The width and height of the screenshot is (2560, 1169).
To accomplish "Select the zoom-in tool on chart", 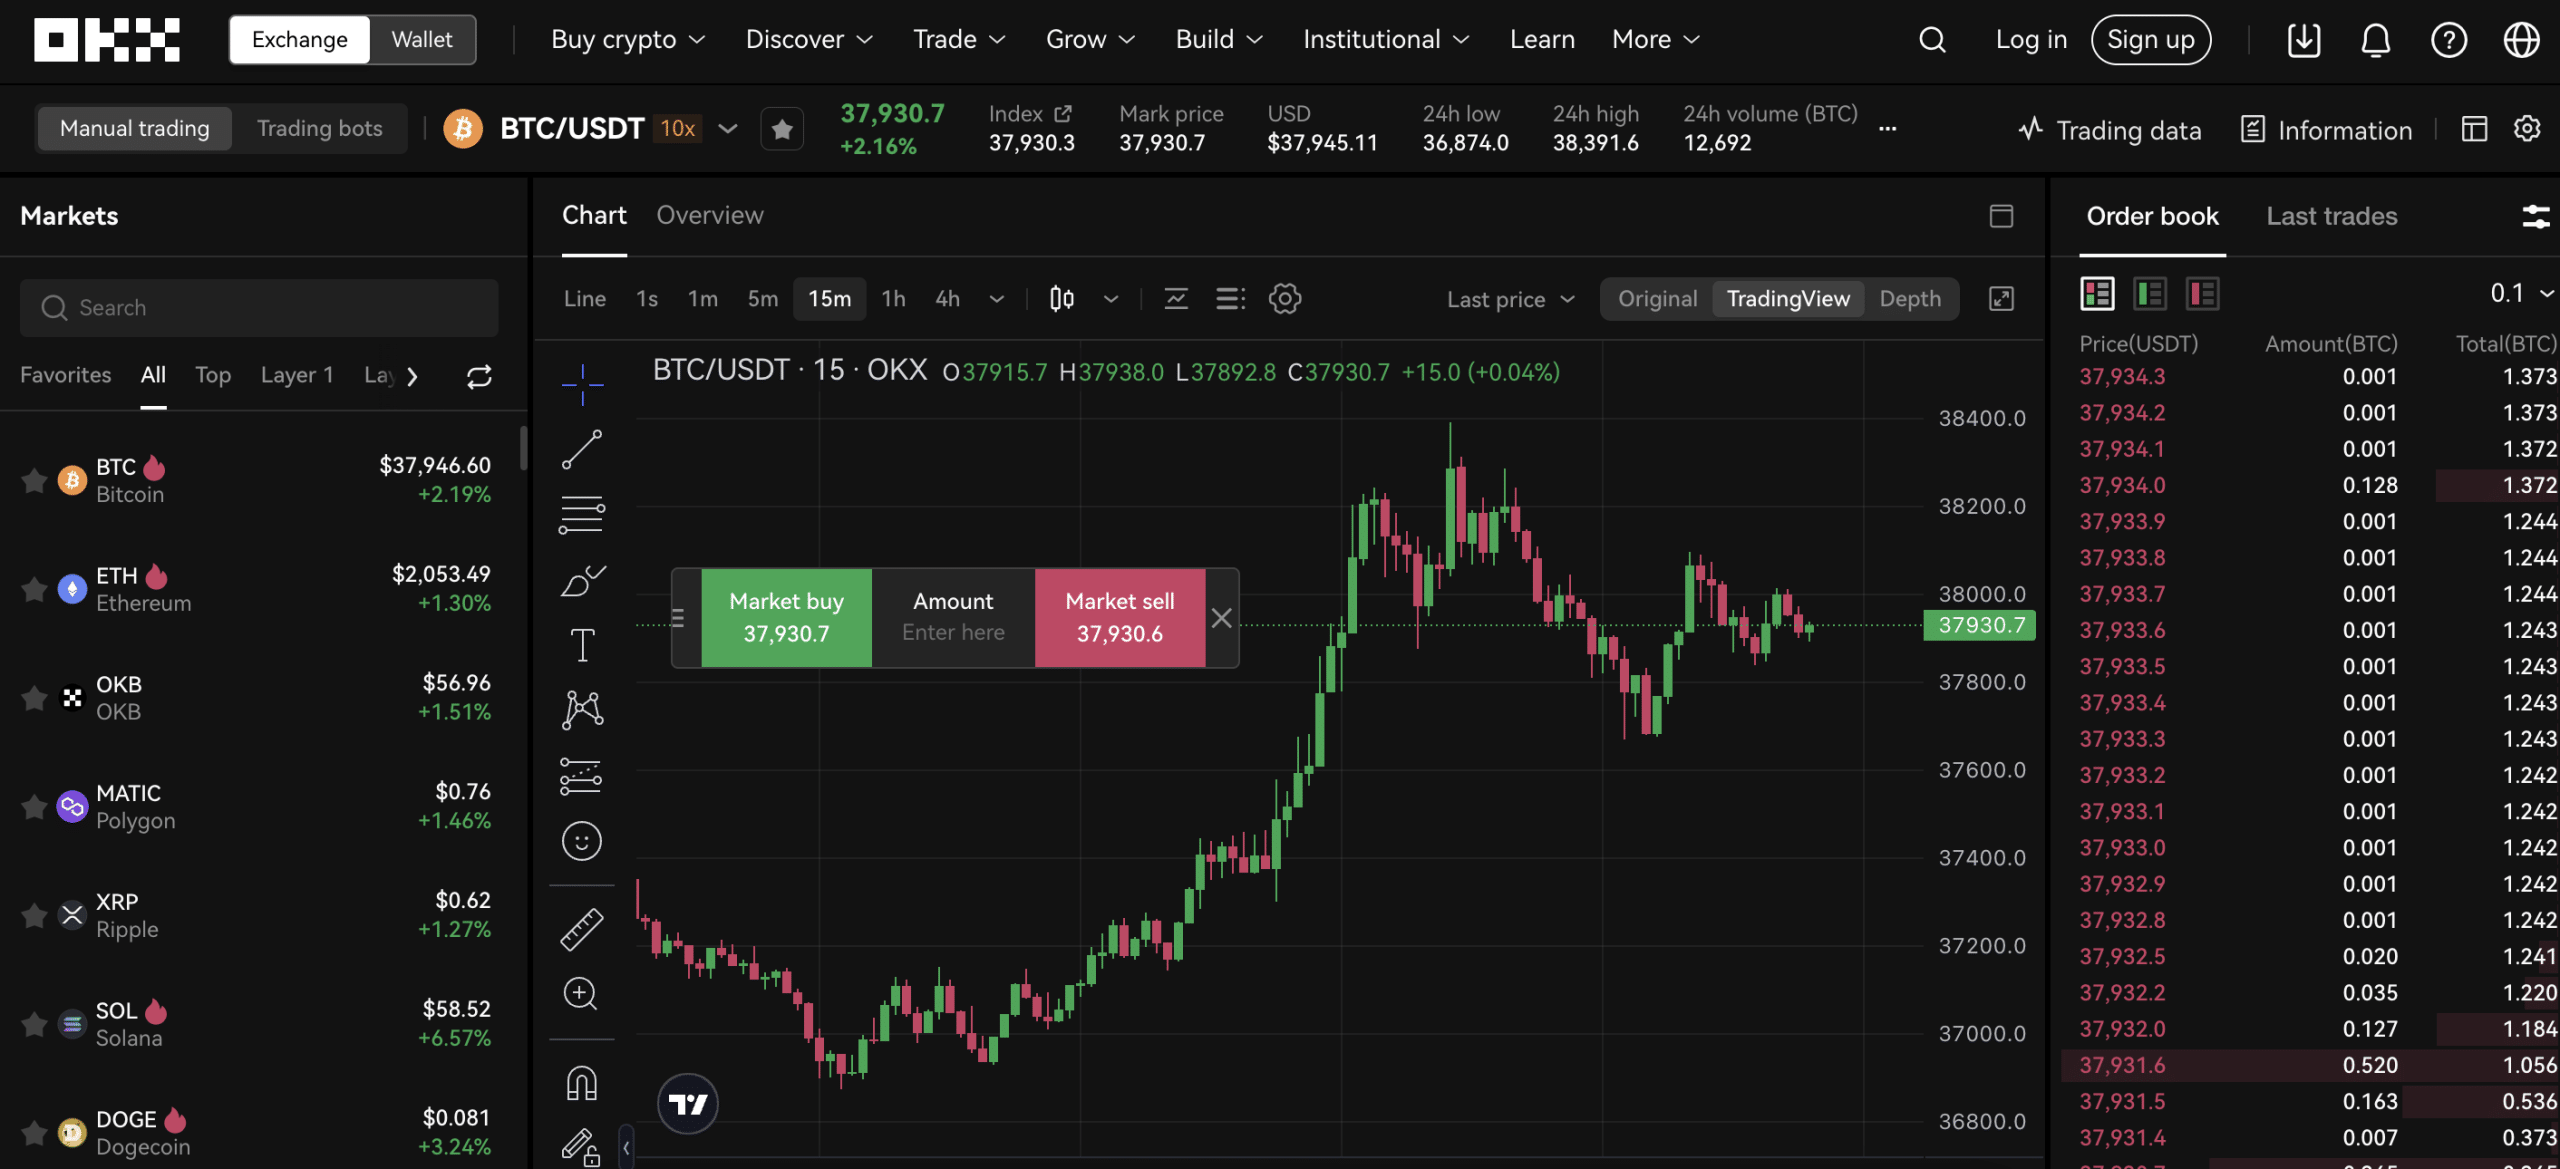I will coord(581,994).
